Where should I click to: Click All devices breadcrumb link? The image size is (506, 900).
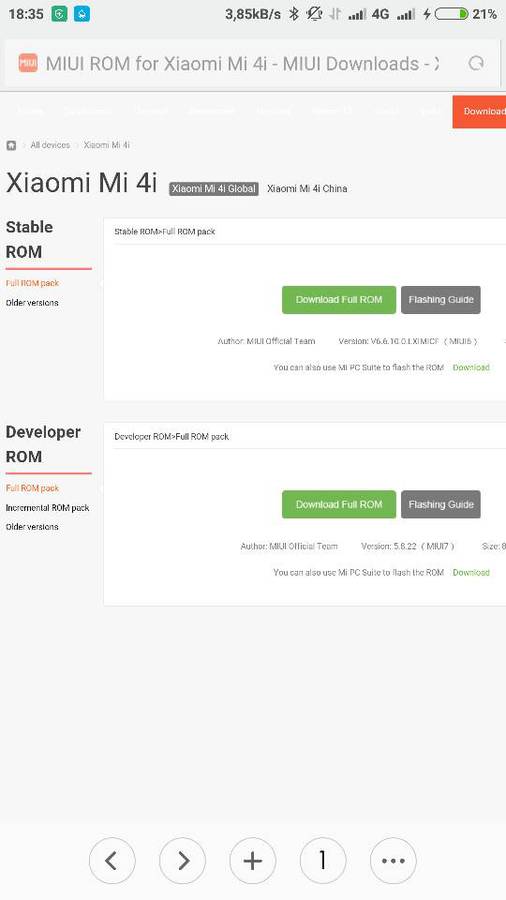(50, 145)
